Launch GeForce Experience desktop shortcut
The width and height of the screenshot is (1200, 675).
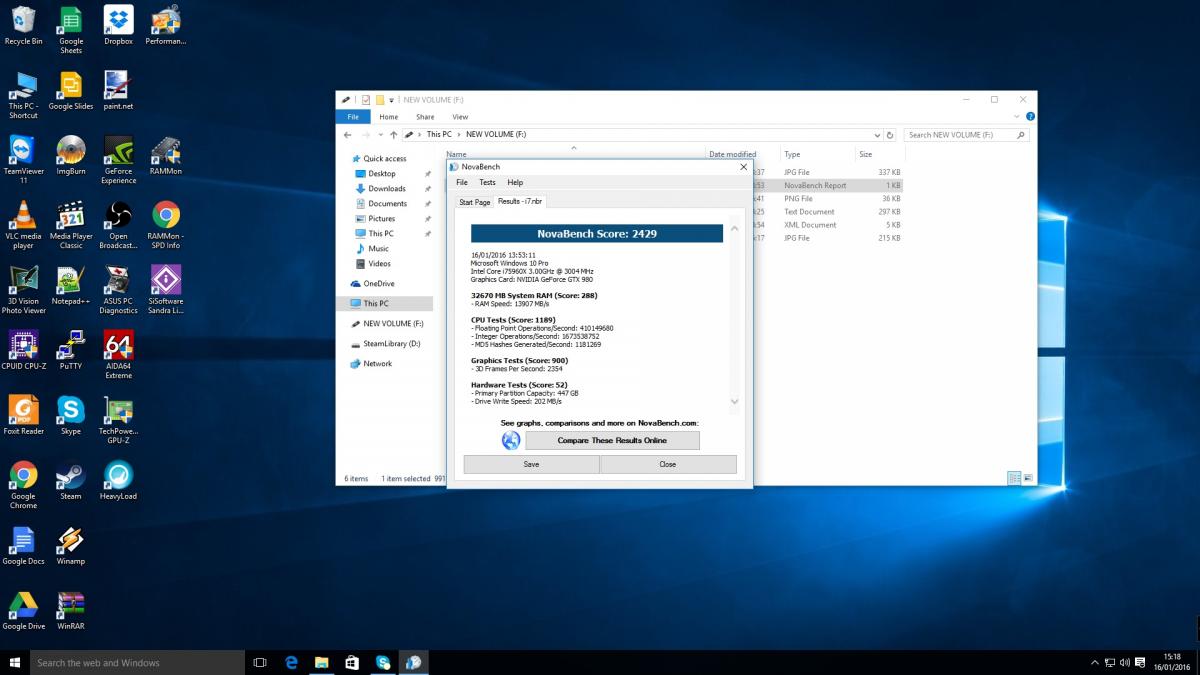tap(118, 161)
